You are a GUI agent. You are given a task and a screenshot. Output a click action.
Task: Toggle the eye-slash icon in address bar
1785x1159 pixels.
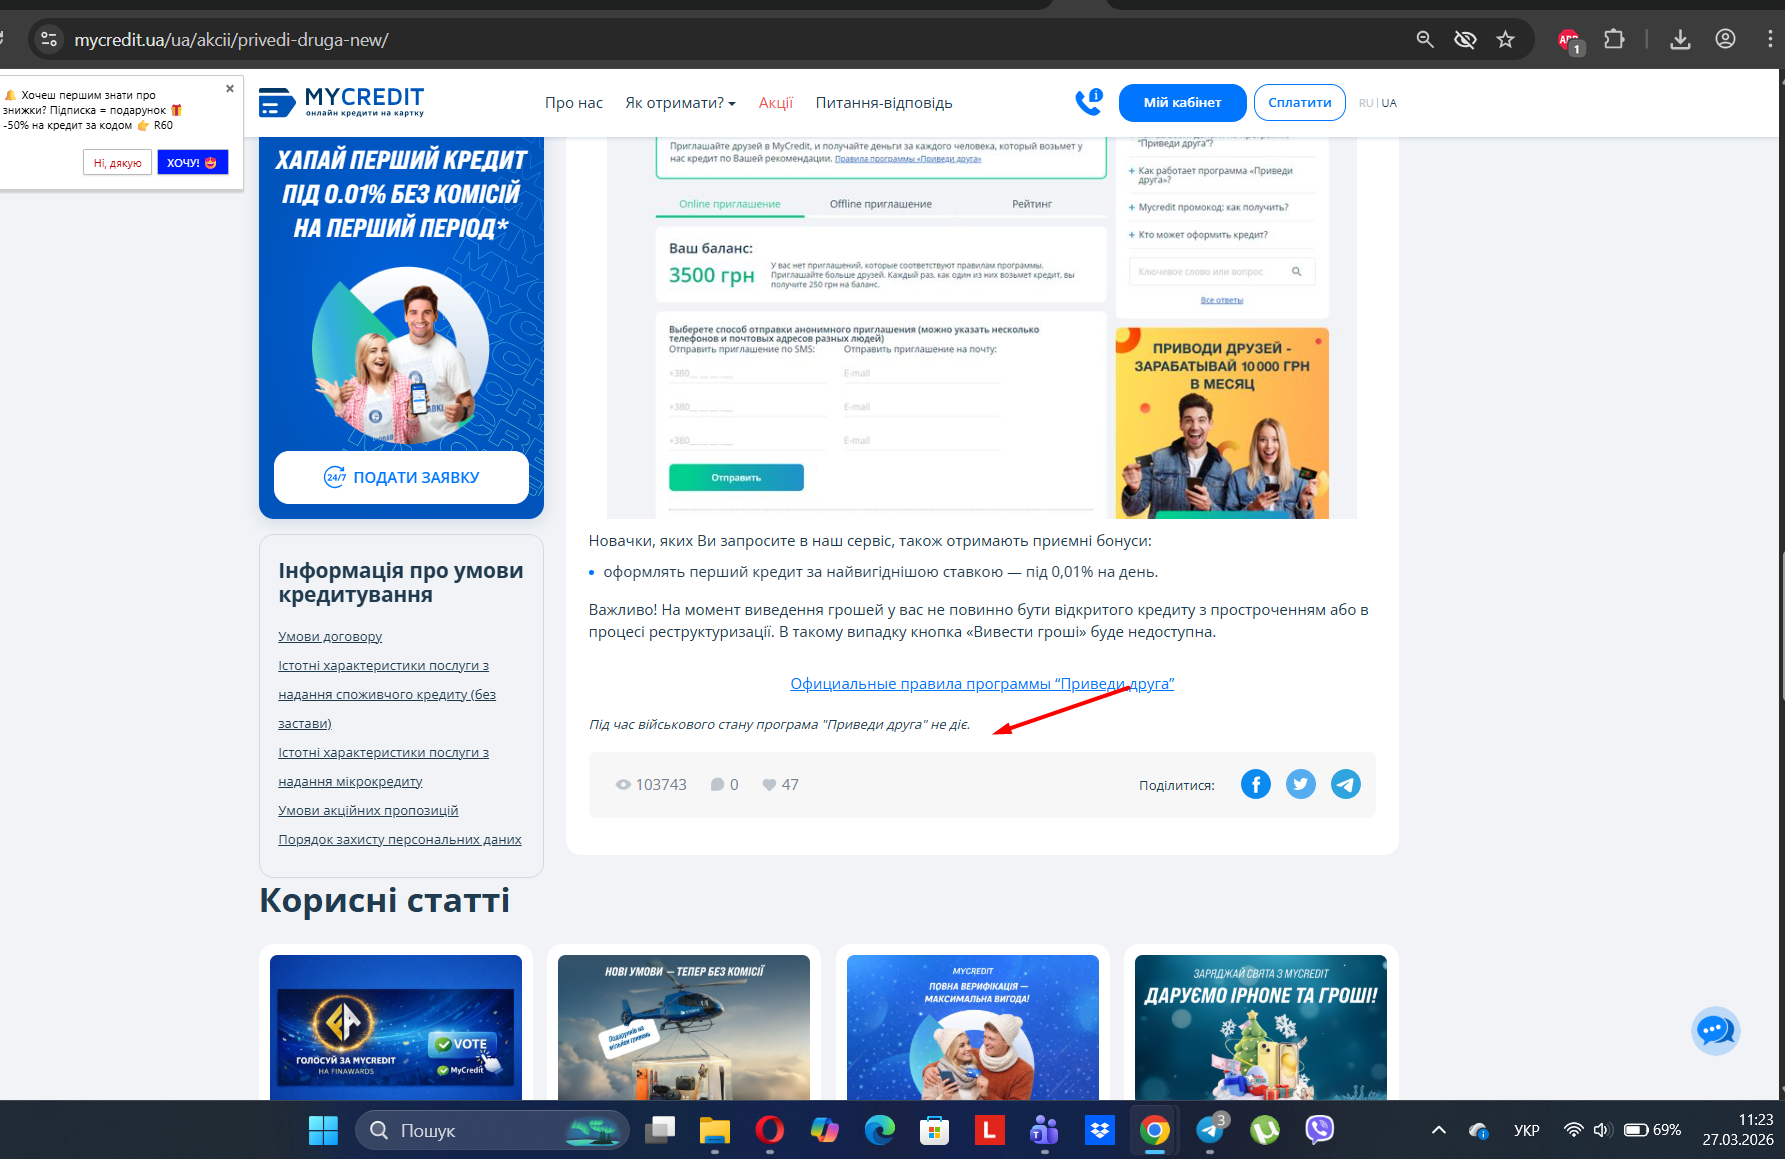[x=1465, y=40]
